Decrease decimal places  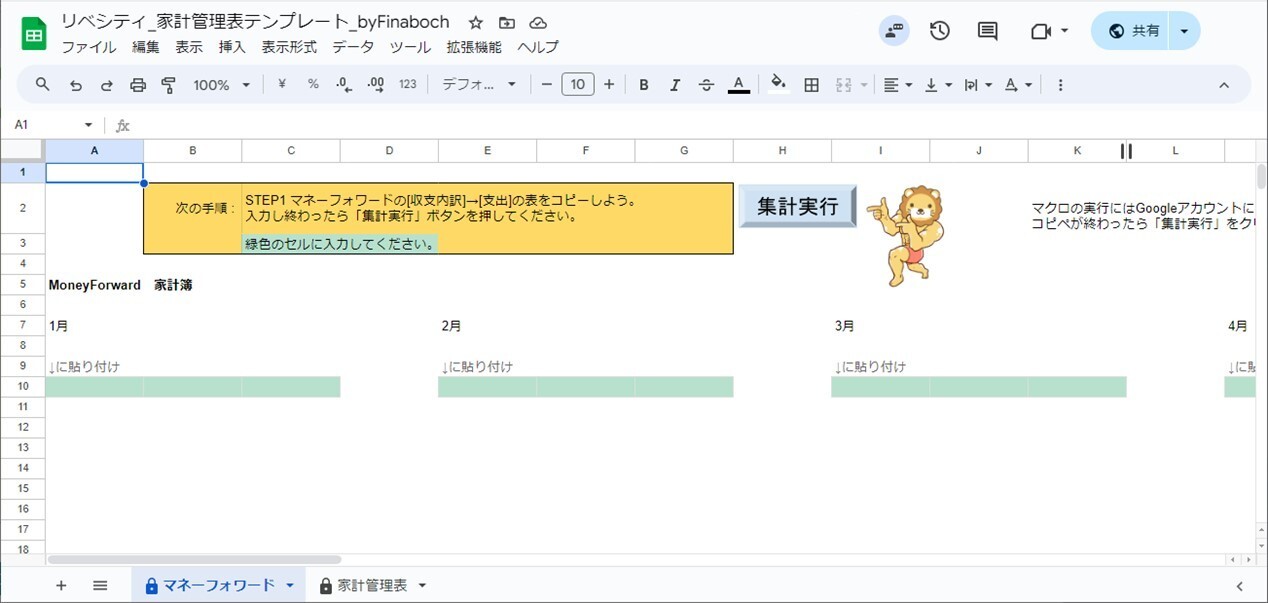click(344, 85)
